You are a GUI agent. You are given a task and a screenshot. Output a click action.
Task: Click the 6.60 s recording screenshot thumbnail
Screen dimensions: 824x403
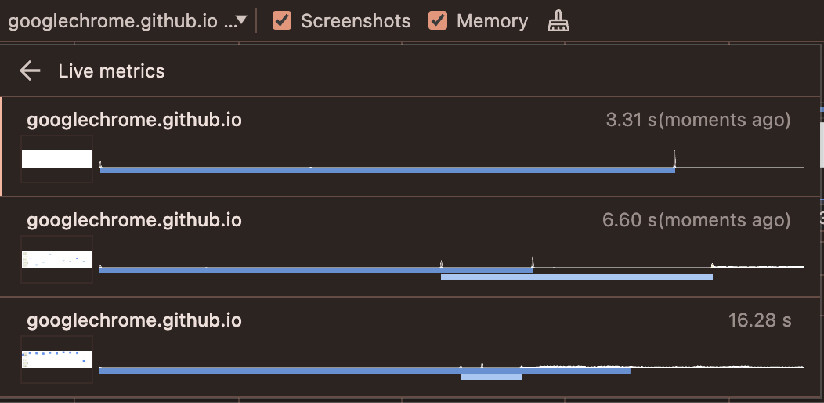click(57, 260)
